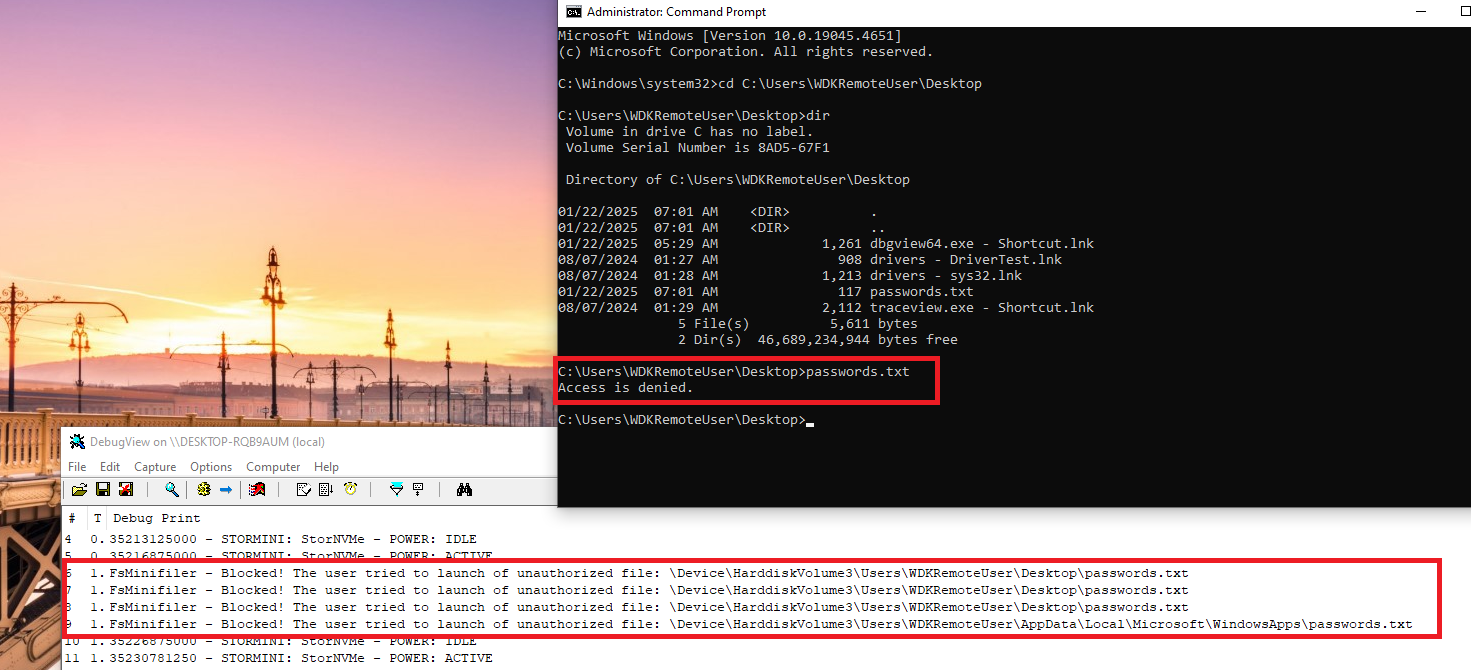
Task: Select the blocked line with WindowsApps\passwords.txt path
Action: tap(741, 624)
